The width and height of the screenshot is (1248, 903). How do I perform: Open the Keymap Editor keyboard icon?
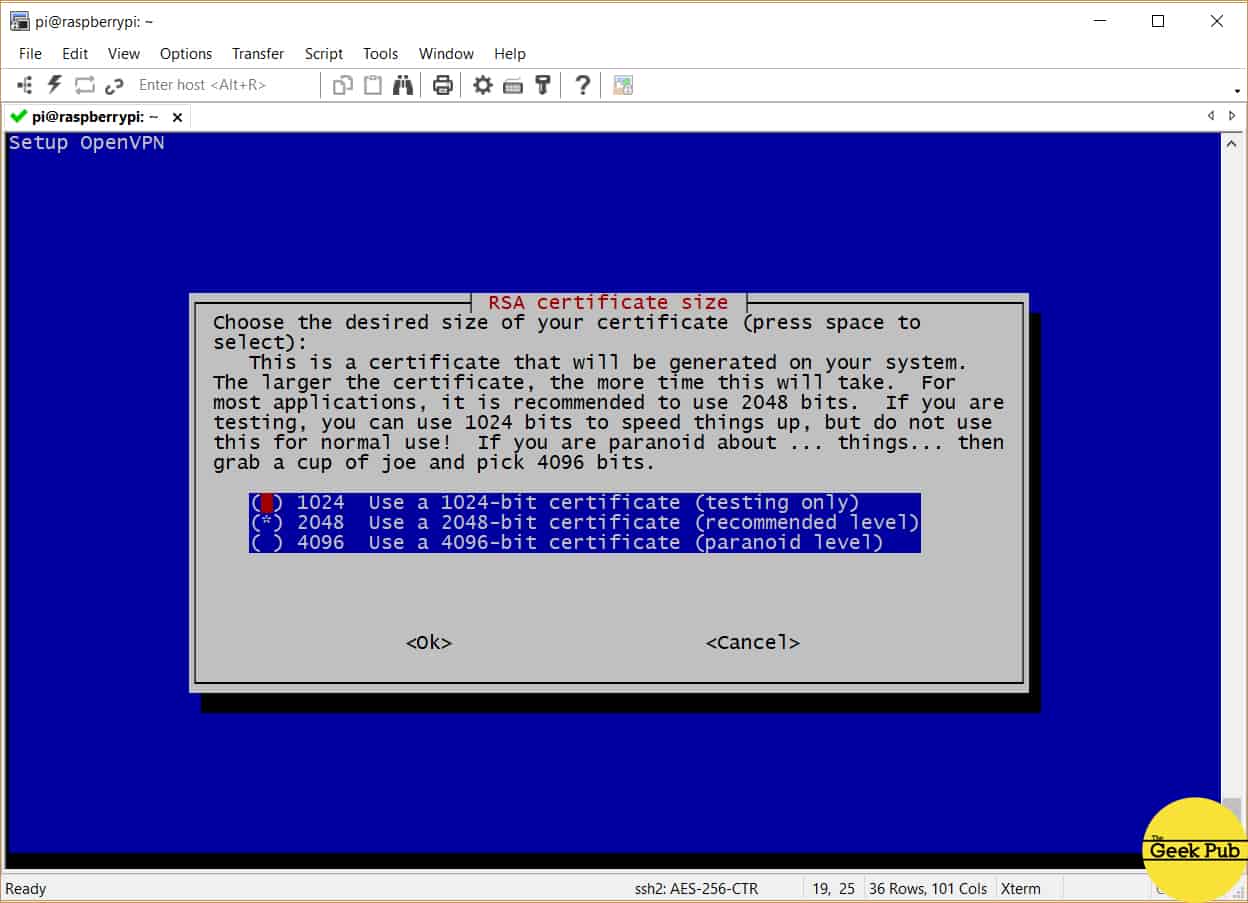pyautogui.click(x=513, y=85)
